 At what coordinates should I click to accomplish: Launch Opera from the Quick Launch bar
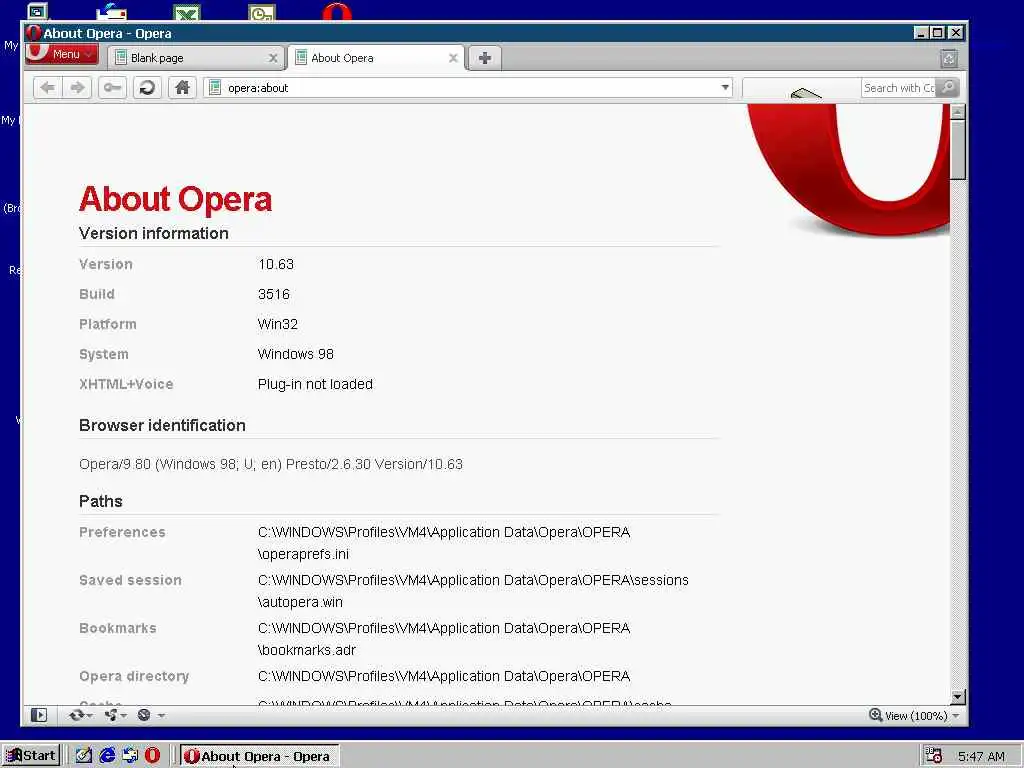tap(152, 756)
